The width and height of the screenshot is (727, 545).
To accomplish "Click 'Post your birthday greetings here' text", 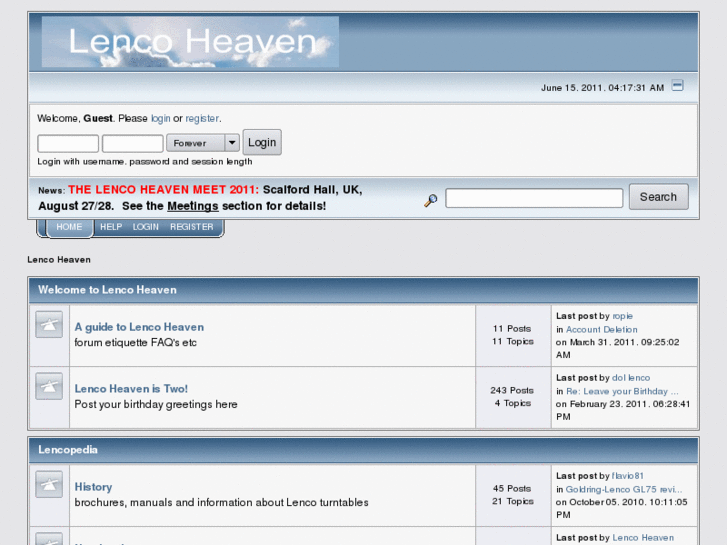I will (156, 404).
